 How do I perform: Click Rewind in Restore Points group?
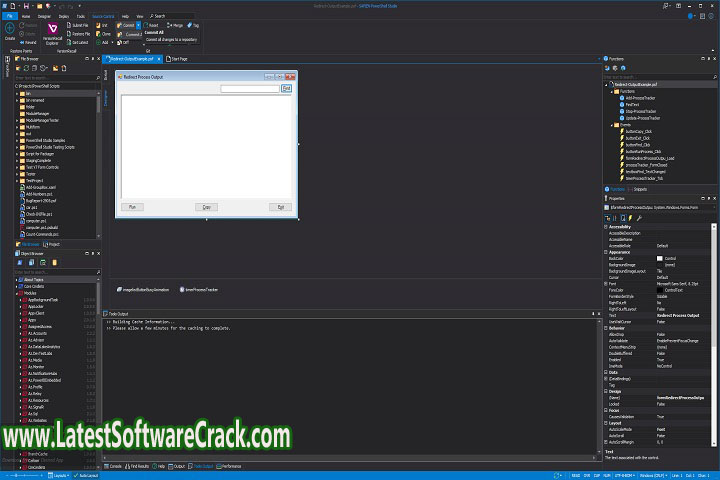point(28,42)
